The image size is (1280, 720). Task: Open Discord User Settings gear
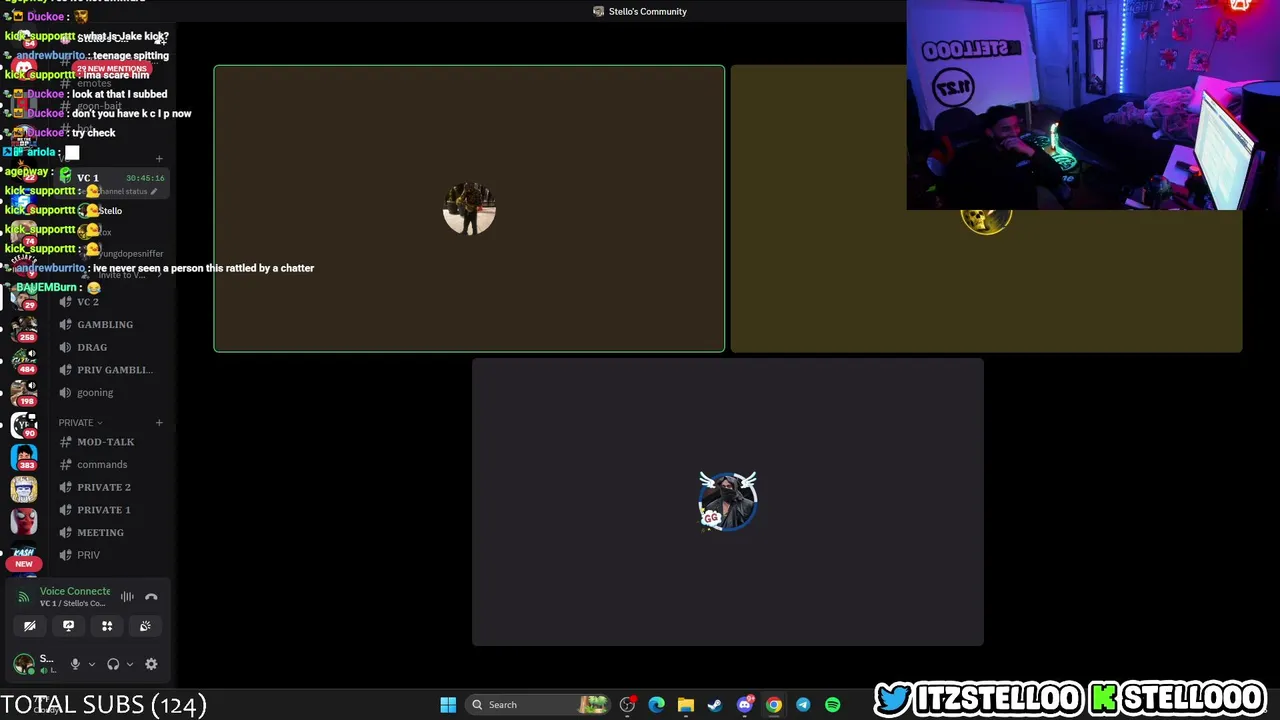[x=151, y=664]
